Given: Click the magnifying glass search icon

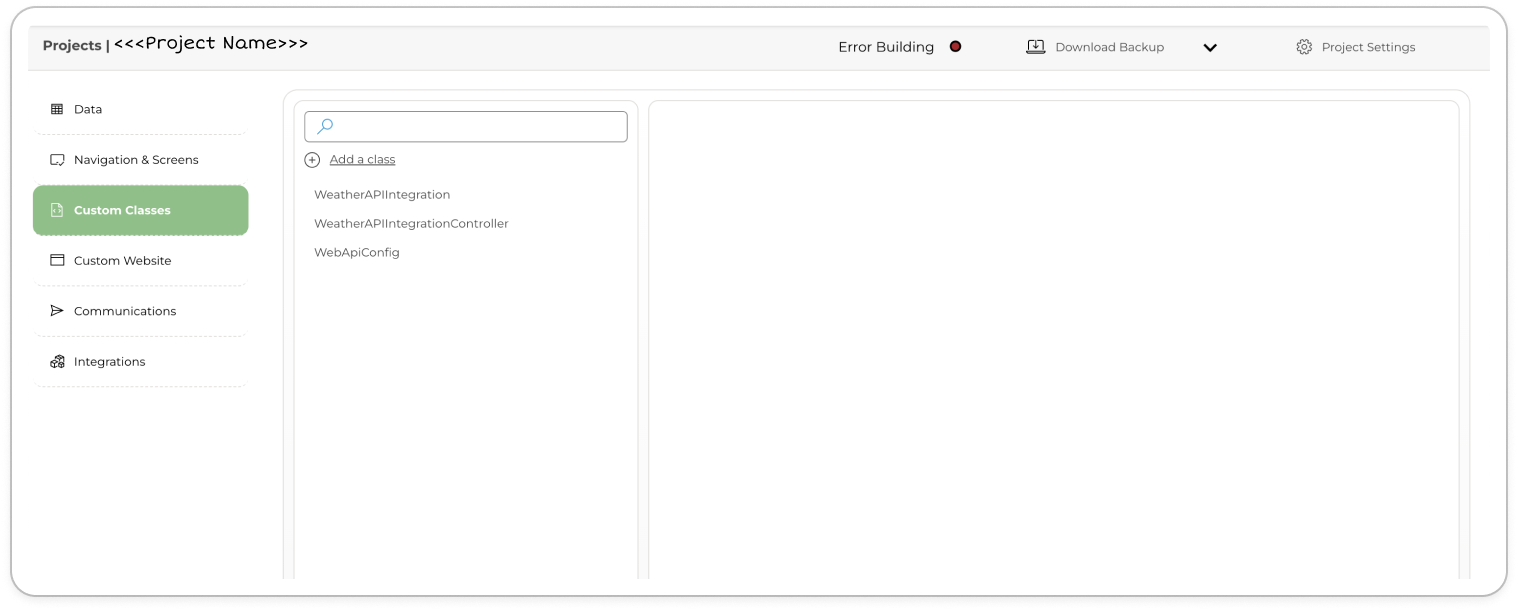Looking at the screenshot, I should pyautogui.click(x=325, y=126).
